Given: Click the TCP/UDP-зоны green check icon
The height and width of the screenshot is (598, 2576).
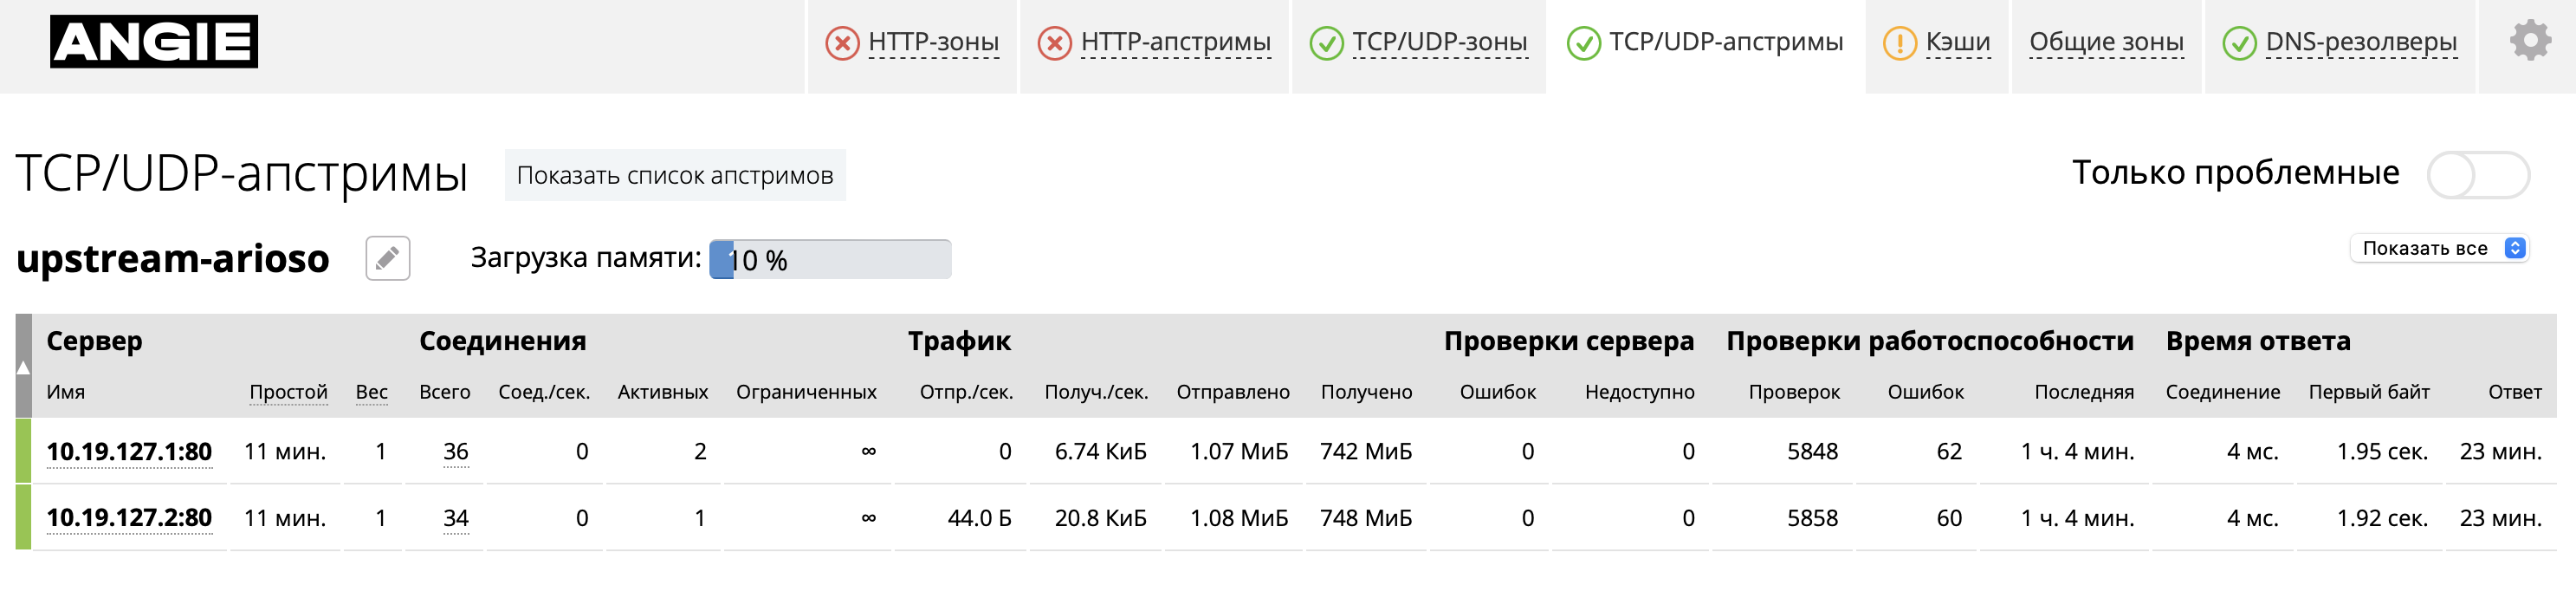Looking at the screenshot, I should coord(1326,43).
